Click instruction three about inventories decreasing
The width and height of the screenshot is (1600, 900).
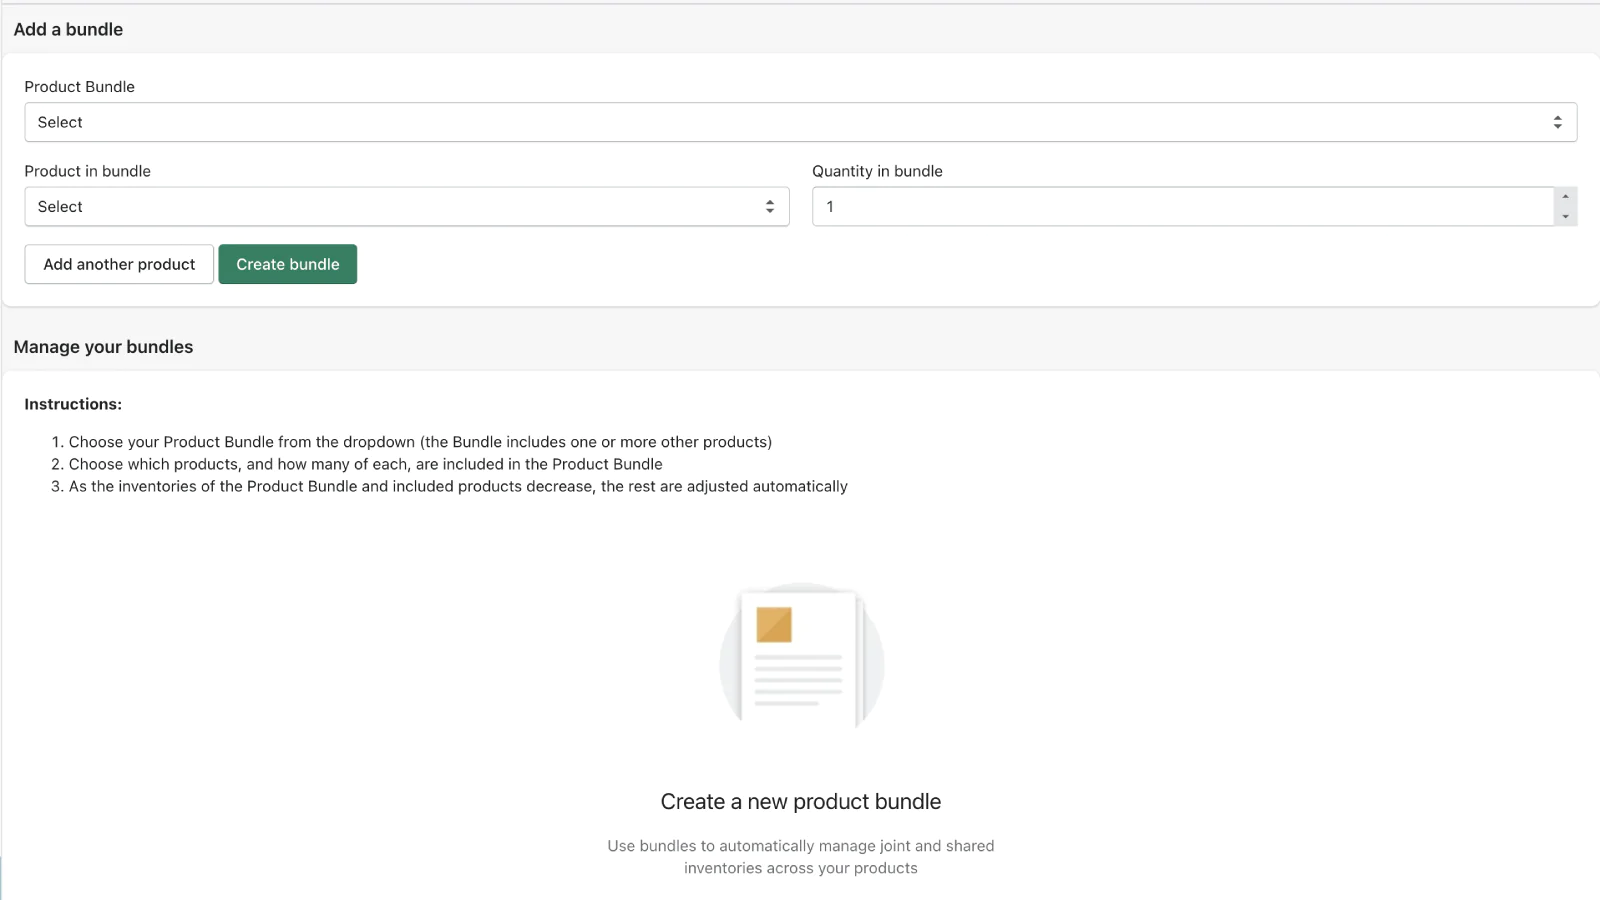coord(458,486)
